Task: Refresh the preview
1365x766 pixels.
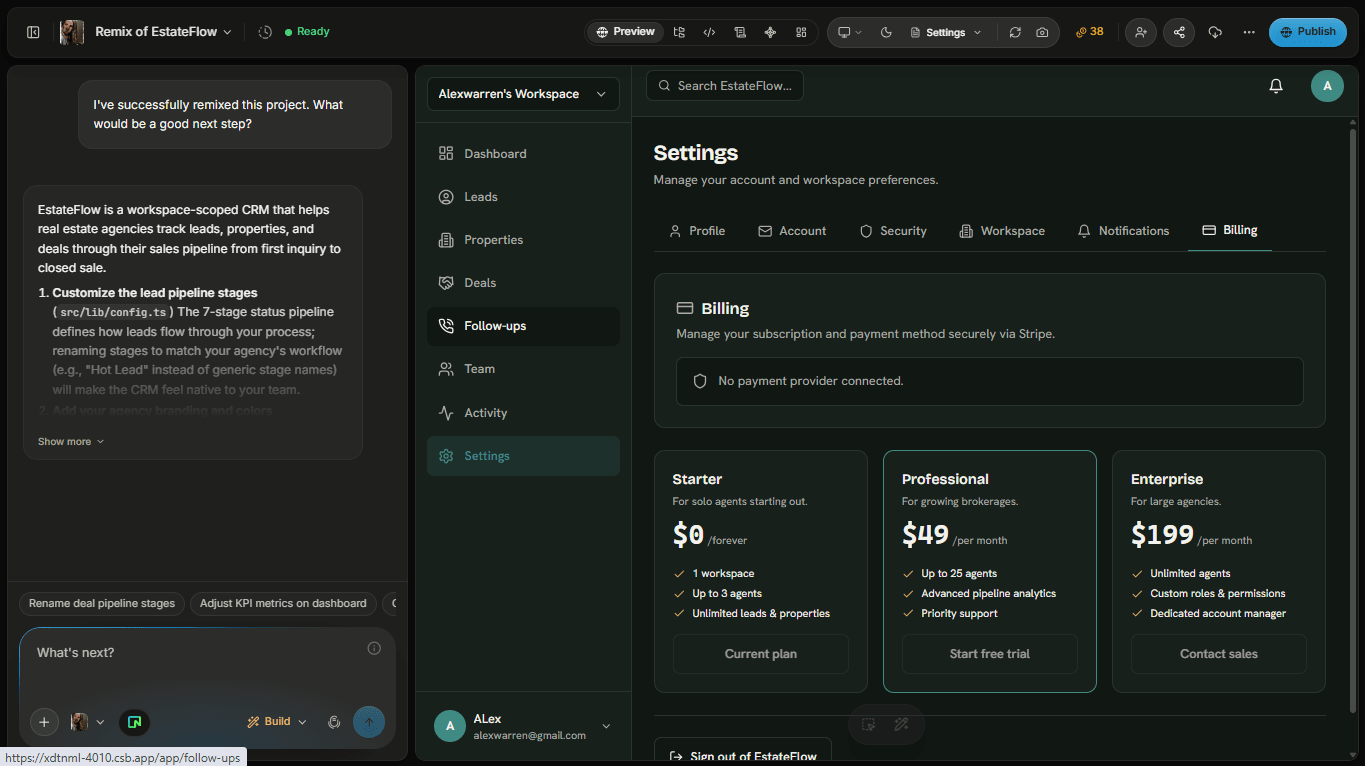Action: tap(1015, 32)
